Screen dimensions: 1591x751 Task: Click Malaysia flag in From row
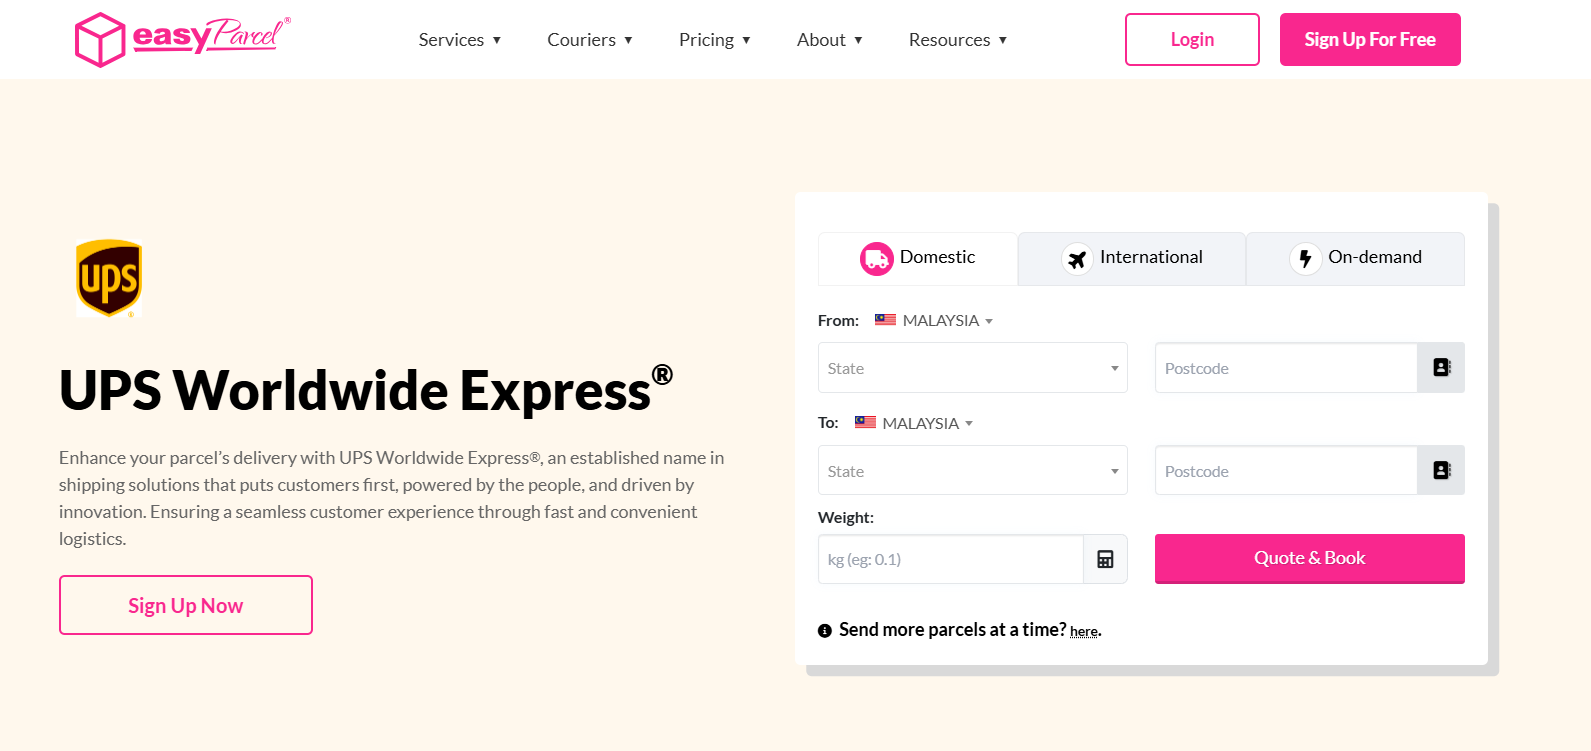click(885, 320)
